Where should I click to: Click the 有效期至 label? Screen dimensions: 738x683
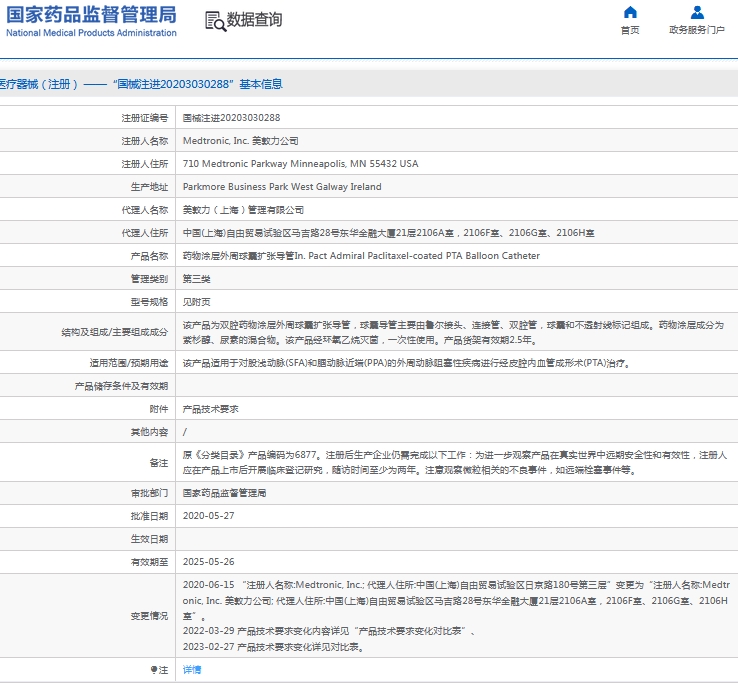149,562
